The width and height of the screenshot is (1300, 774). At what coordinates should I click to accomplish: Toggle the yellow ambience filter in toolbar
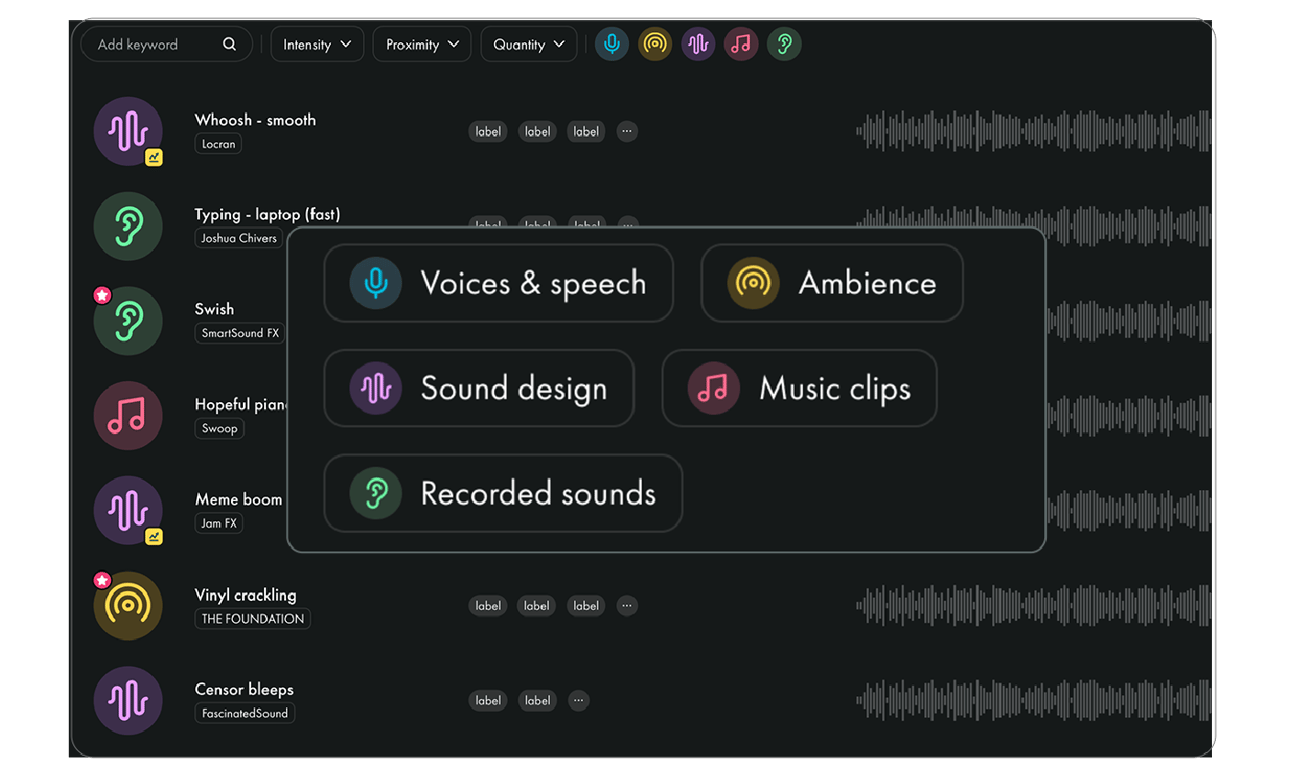coord(655,44)
